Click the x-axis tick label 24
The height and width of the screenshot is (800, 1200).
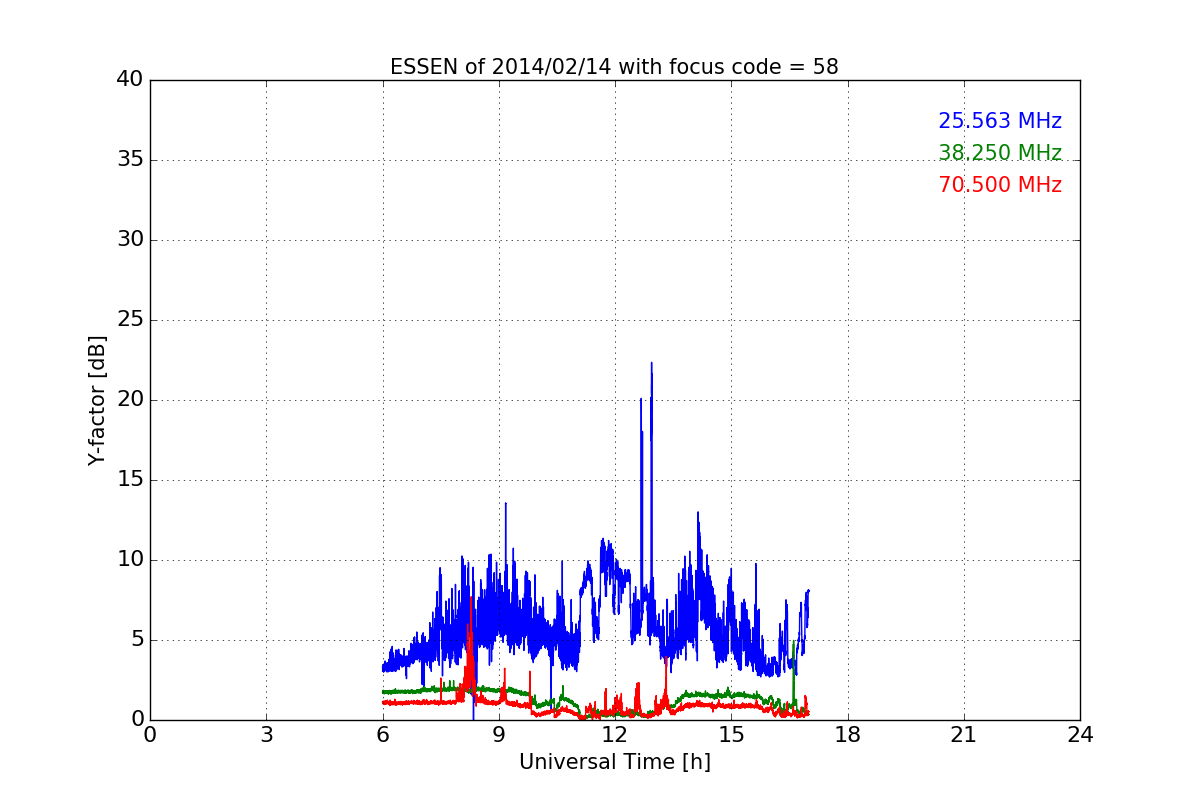(x=1080, y=734)
